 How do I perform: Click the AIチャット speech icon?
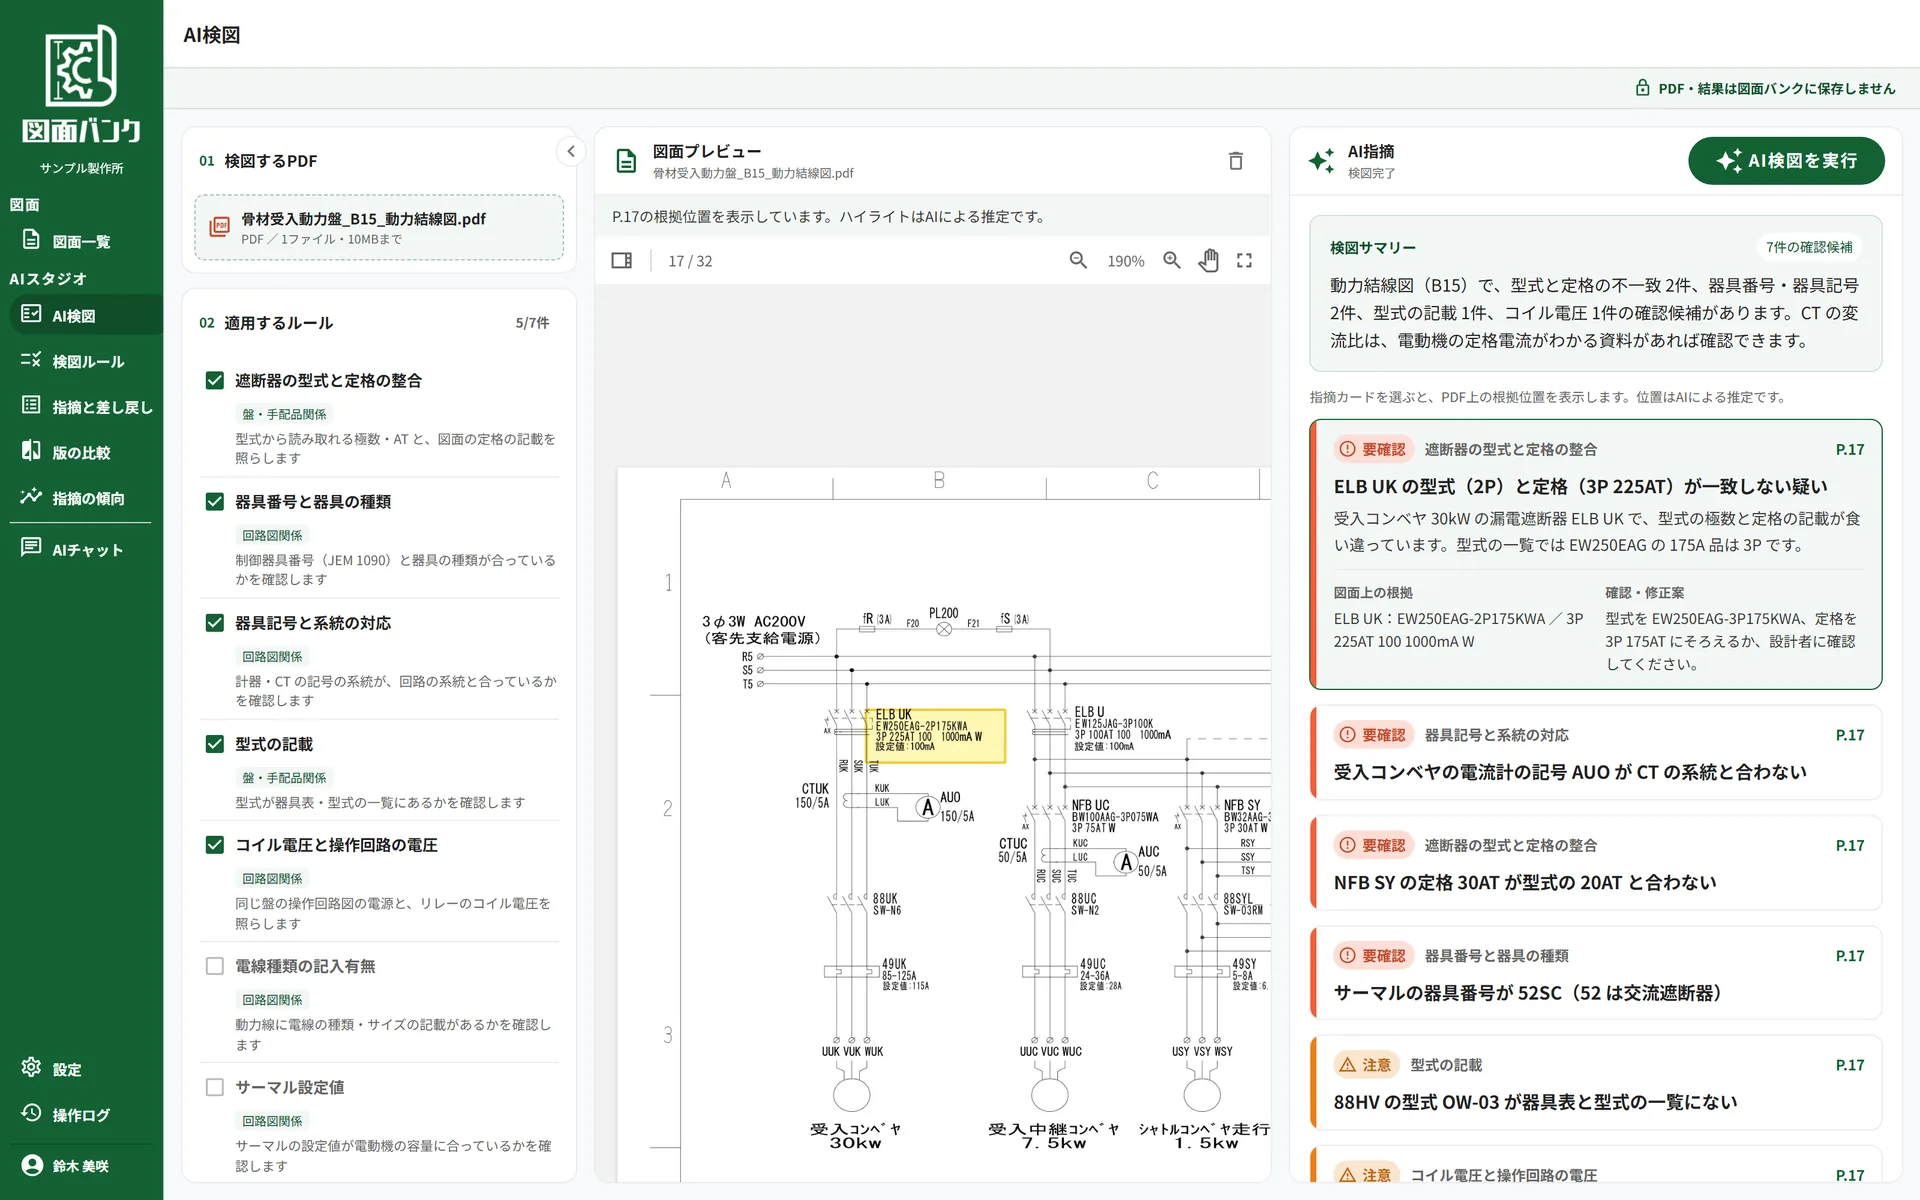[31, 548]
